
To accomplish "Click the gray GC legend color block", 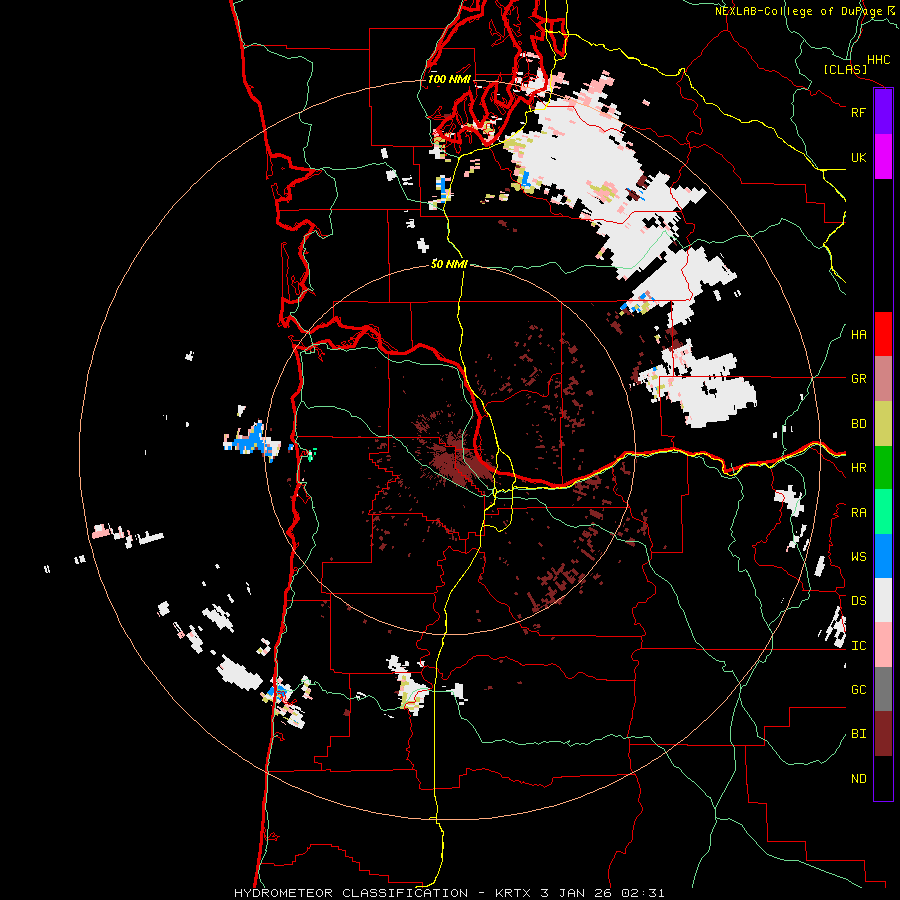I will (x=883, y=689).
